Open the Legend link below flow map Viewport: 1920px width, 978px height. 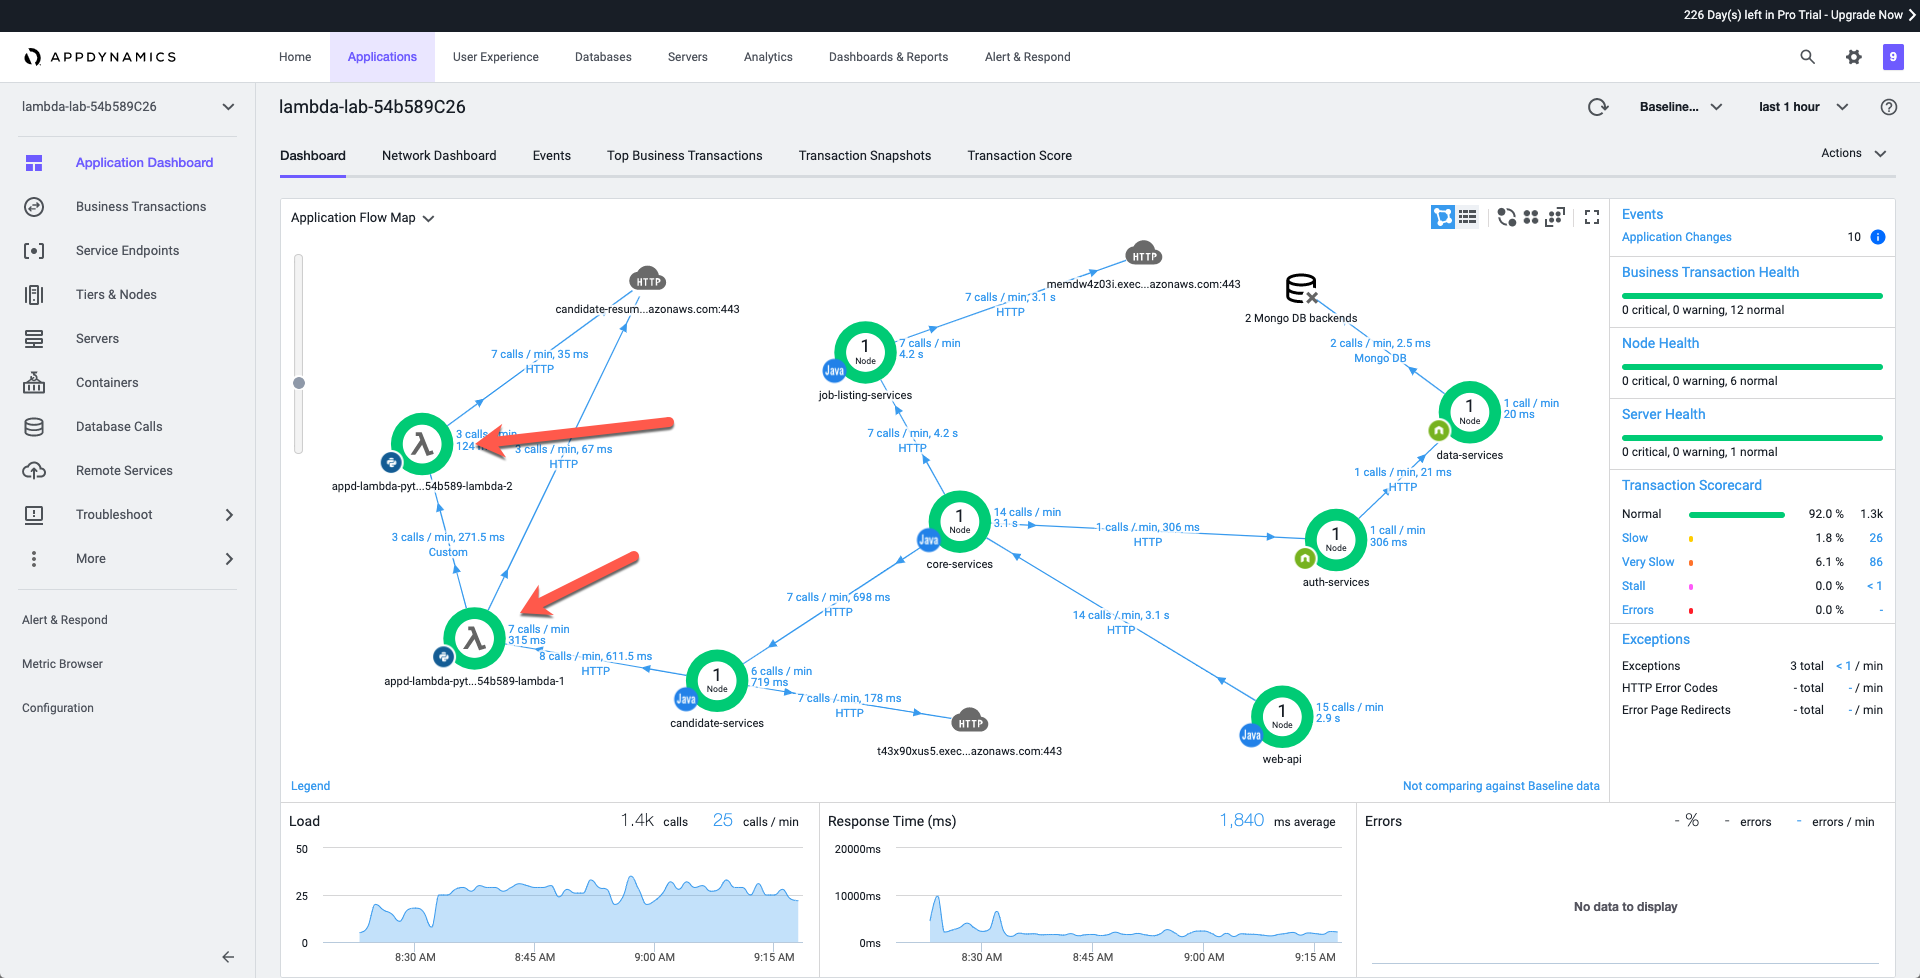[x=310, y=786]
